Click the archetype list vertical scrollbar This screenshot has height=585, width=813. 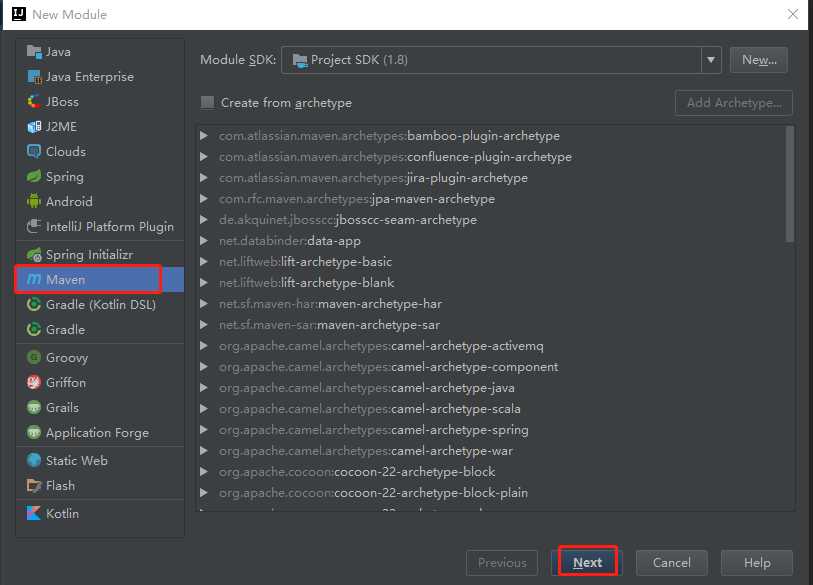tap(790, 185)
